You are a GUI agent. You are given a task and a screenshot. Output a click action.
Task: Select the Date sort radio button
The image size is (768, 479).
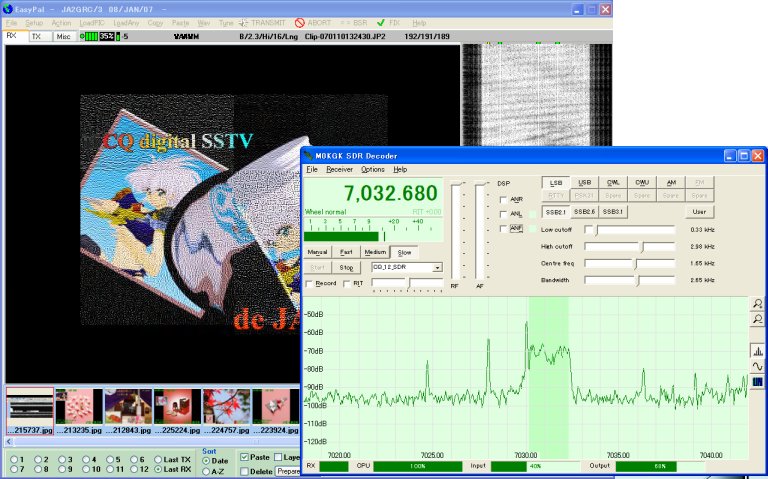(x=206, y=461)
